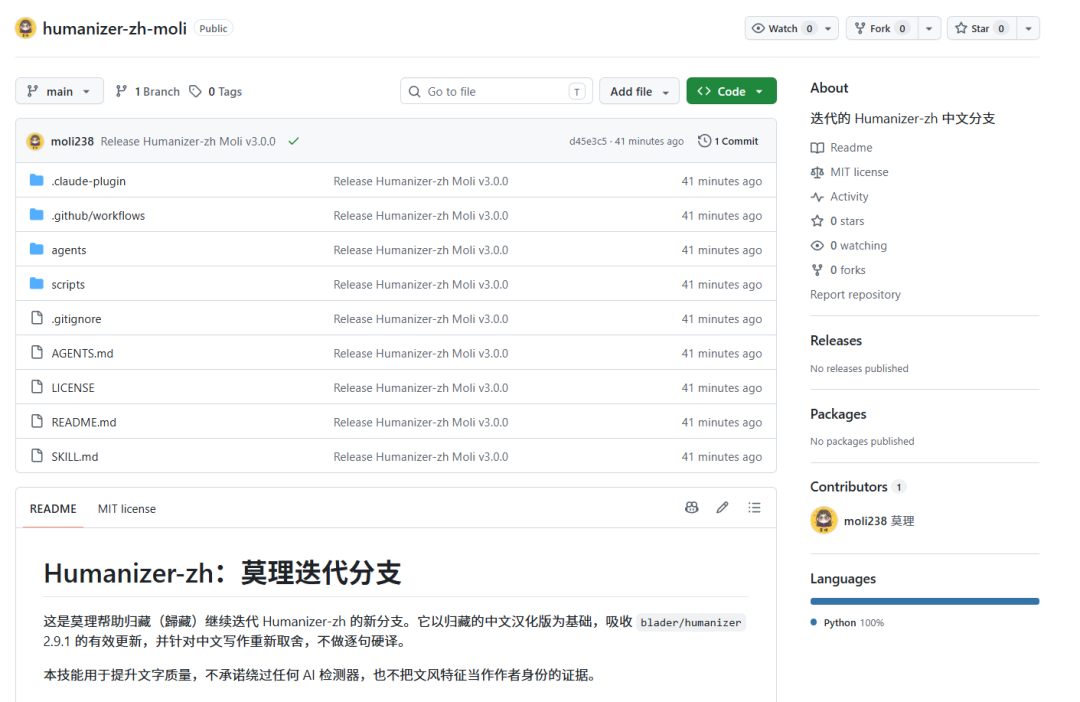Screen dimensions: 1080x702
Task: Click the fork icon beside 0 forks
Action: coord(817,270)
